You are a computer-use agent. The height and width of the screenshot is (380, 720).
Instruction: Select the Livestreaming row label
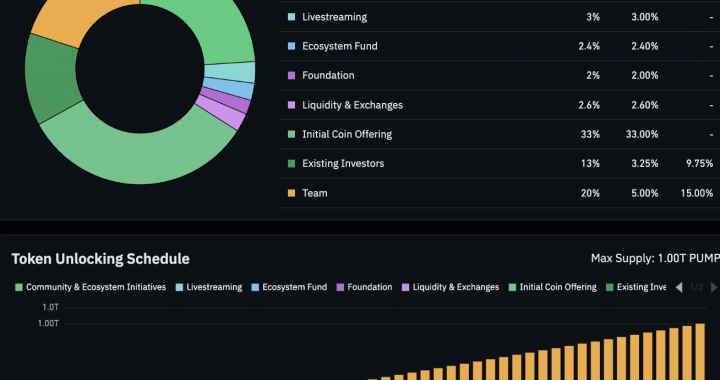point(334,17)
